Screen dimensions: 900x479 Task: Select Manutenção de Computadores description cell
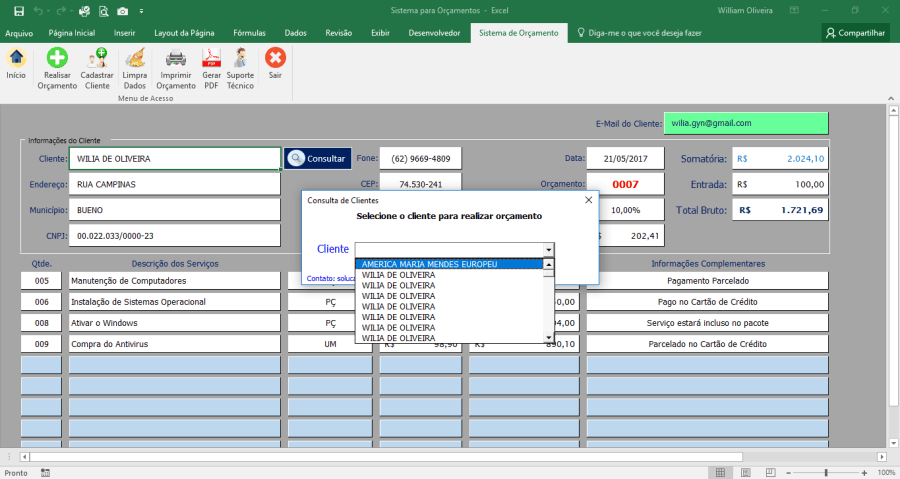coord(174,281)
